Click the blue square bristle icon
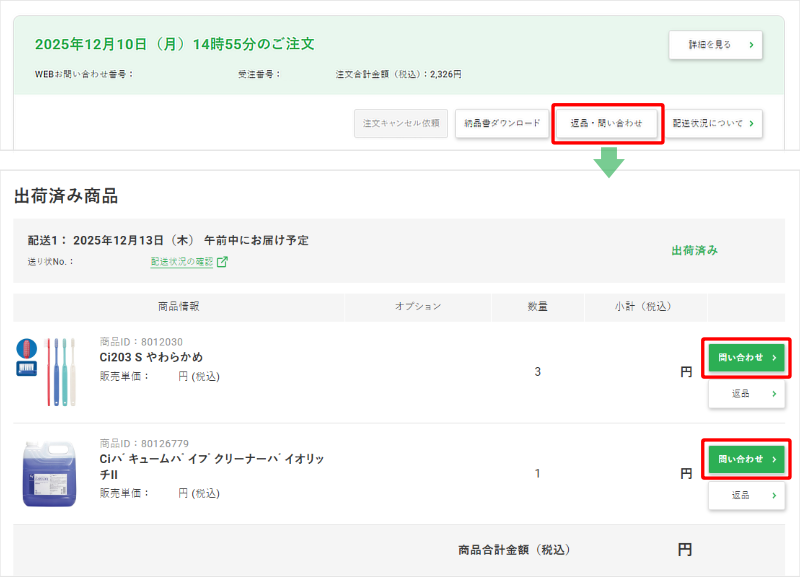The width and height of the screenshot is (800, 577). coord(27,369)
